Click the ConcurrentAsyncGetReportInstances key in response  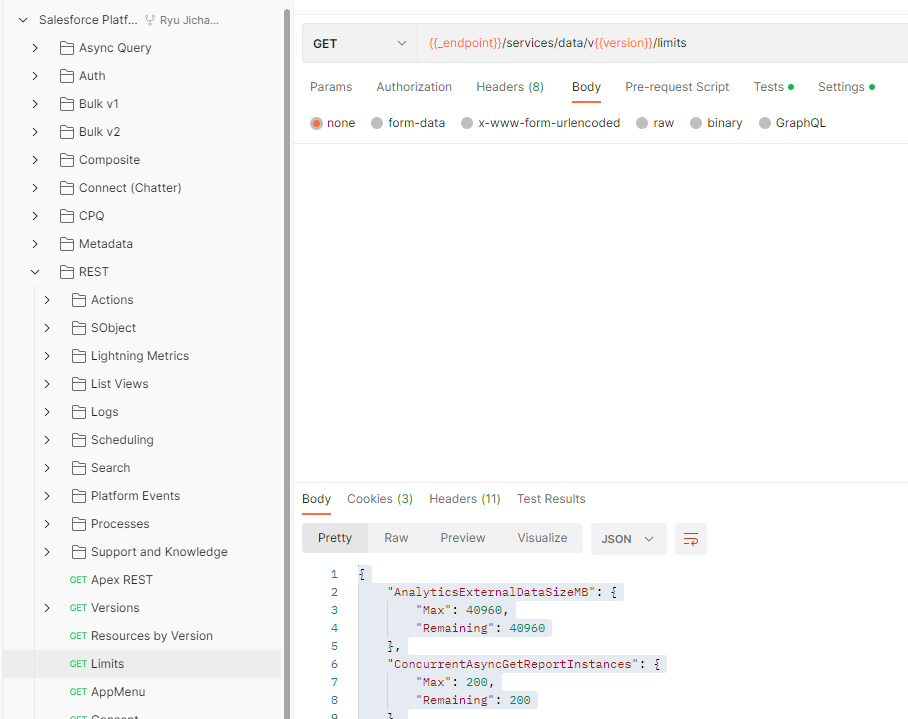(x=512, y=665)
